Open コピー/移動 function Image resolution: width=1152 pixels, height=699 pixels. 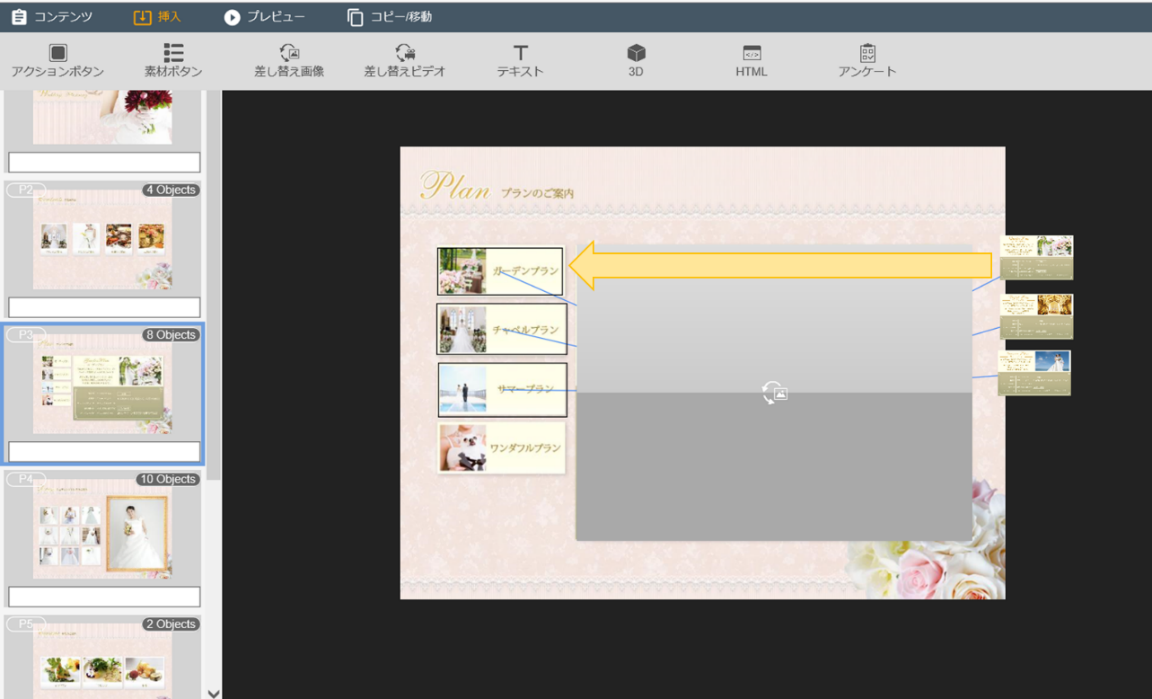[390, 17]
